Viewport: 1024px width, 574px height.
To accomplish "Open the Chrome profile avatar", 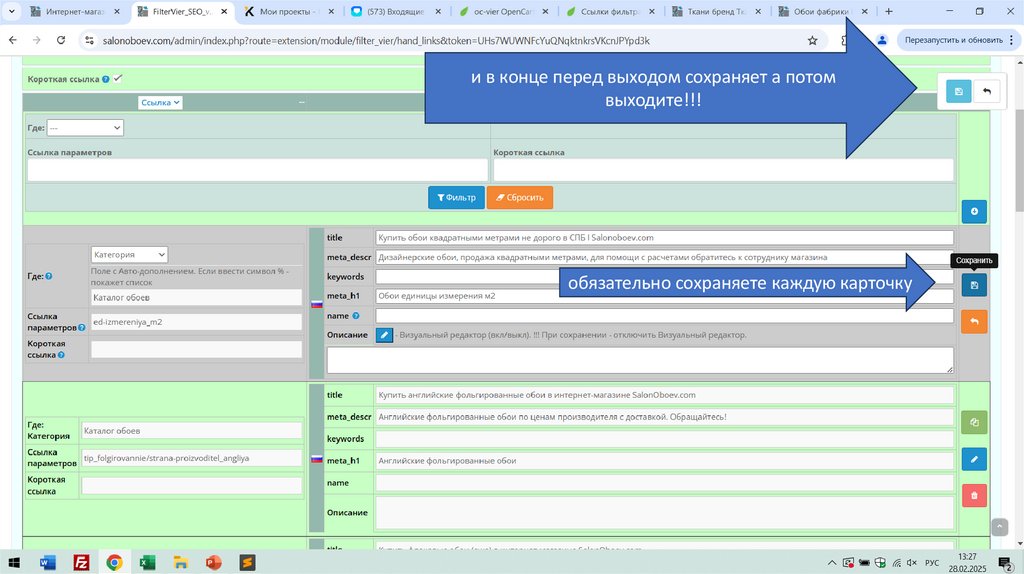I will (x=882, y=40).
